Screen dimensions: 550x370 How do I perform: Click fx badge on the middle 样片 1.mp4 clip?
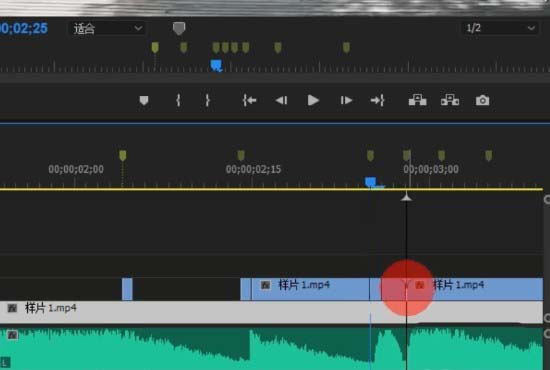tap(266, 285)
